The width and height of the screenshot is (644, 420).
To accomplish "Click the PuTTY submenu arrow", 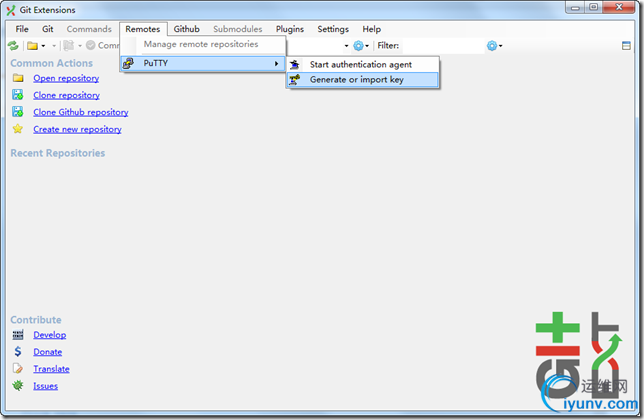I will (x=276, y=64).
